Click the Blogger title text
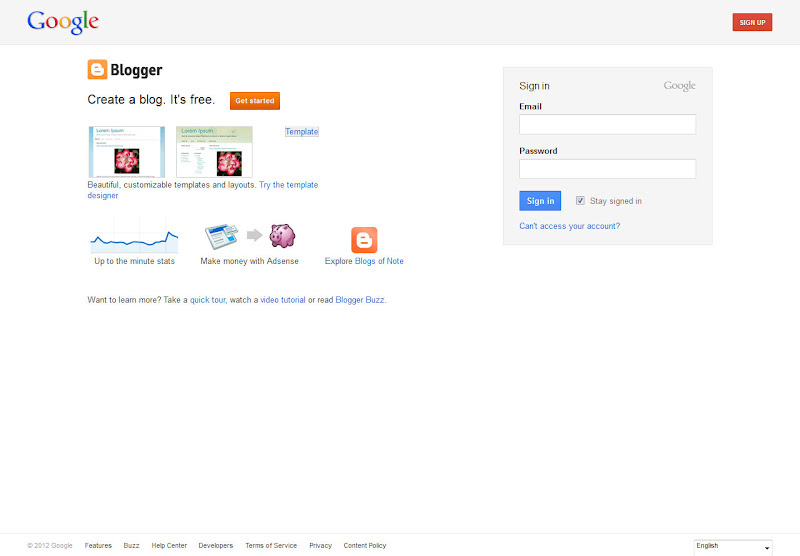Screen dimensions: 800x556 (136, 70)
